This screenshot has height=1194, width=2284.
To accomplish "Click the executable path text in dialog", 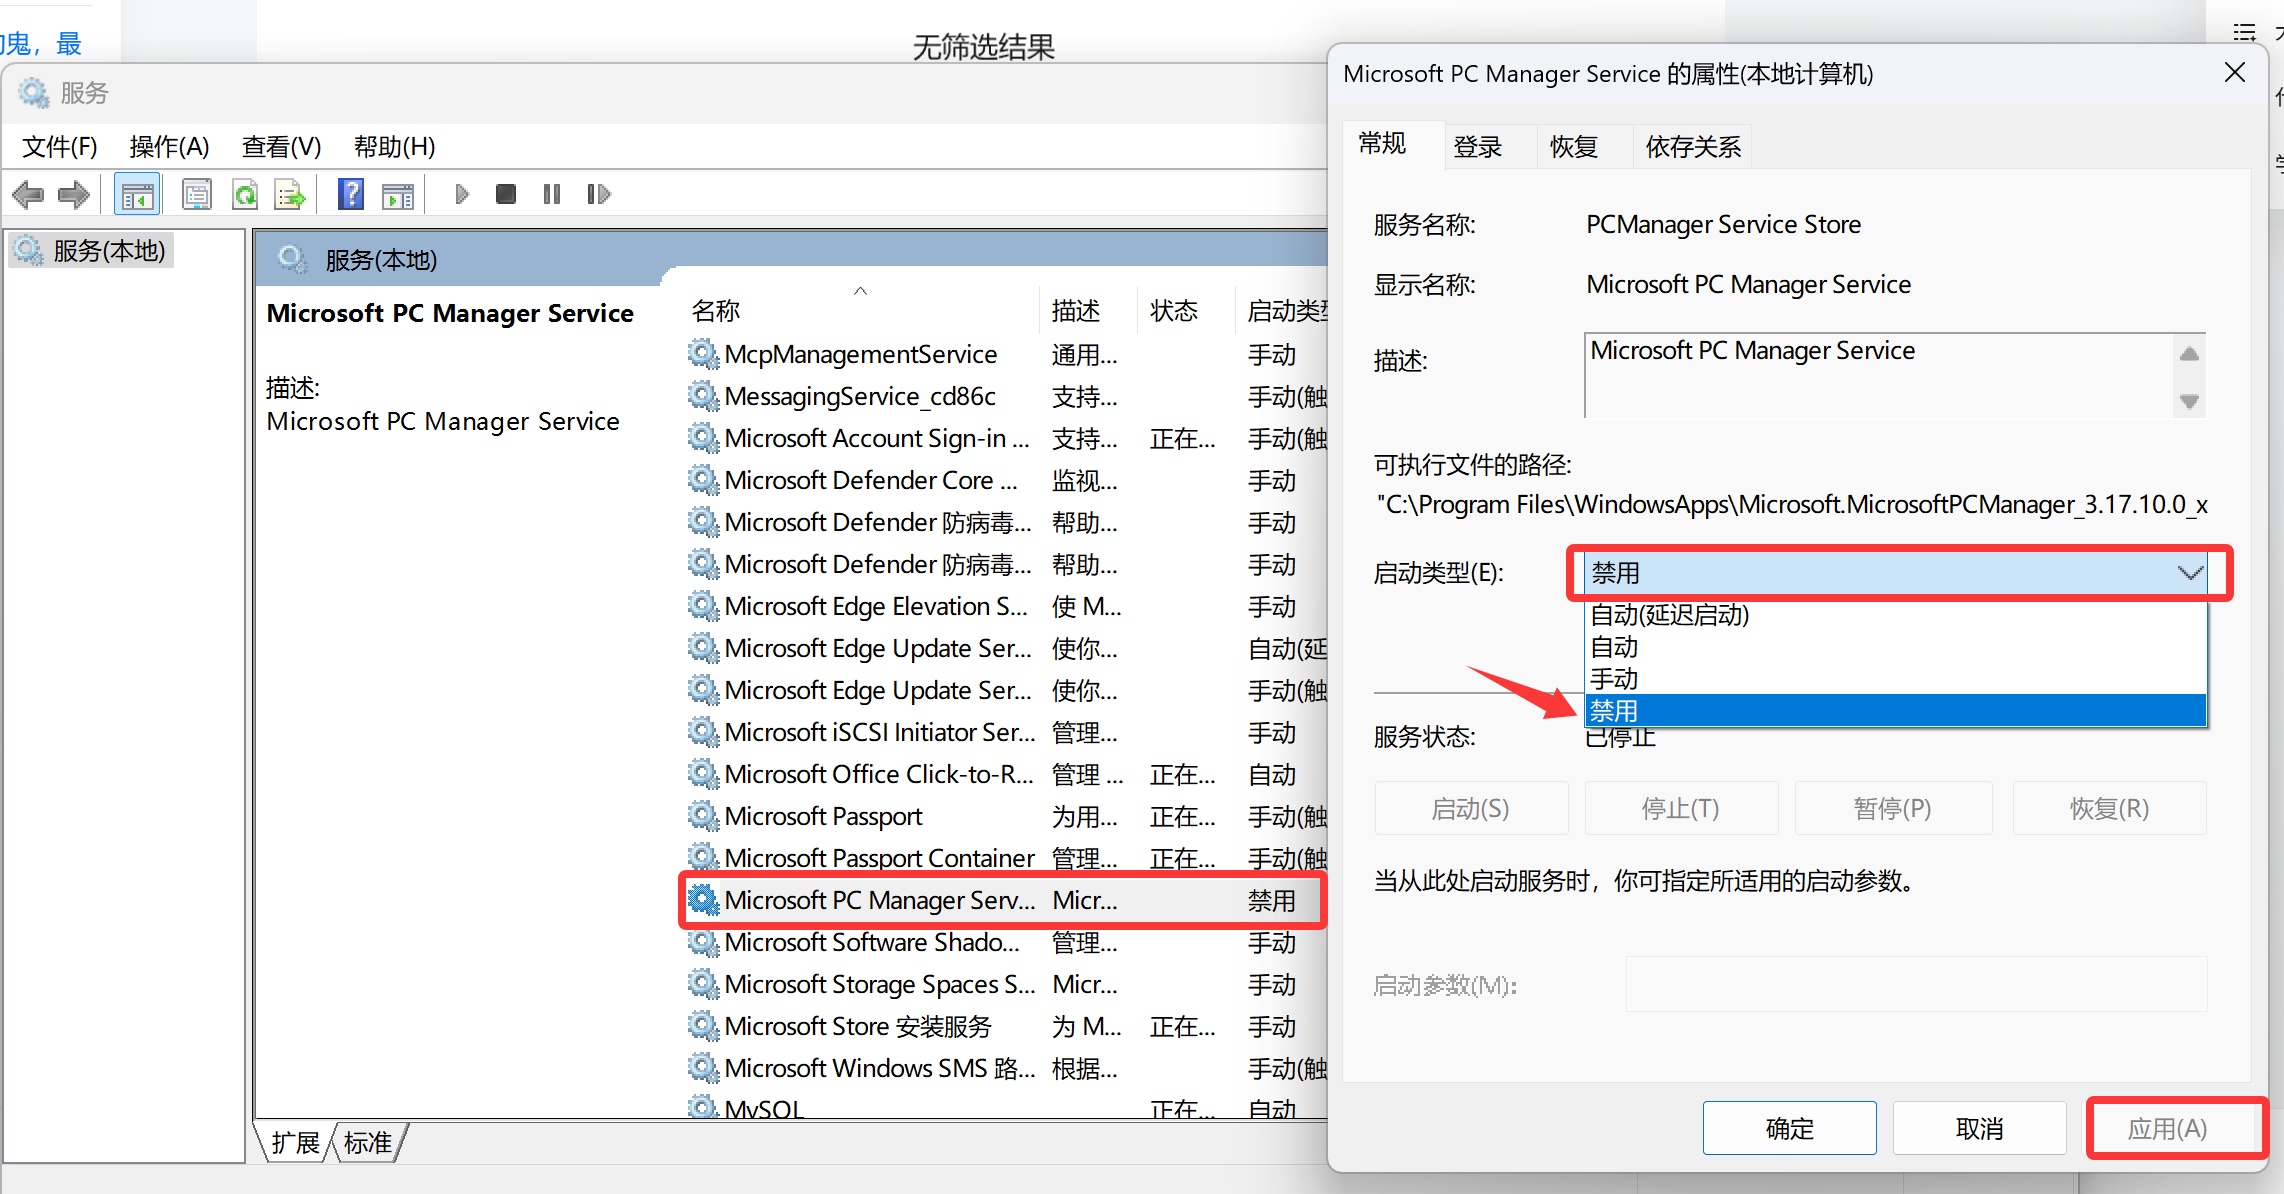I will pos(1792,504).
